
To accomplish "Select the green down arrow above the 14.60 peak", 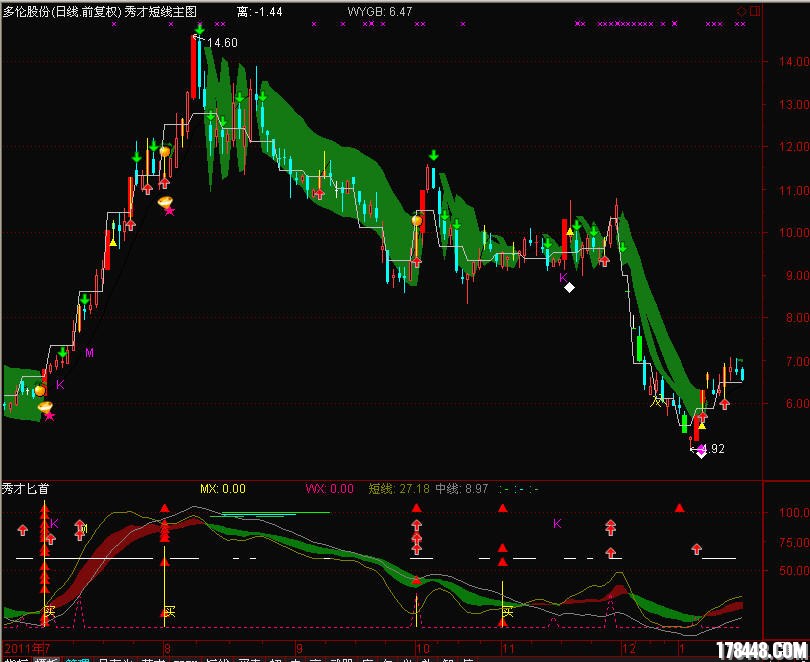I will tap(199, 28).
